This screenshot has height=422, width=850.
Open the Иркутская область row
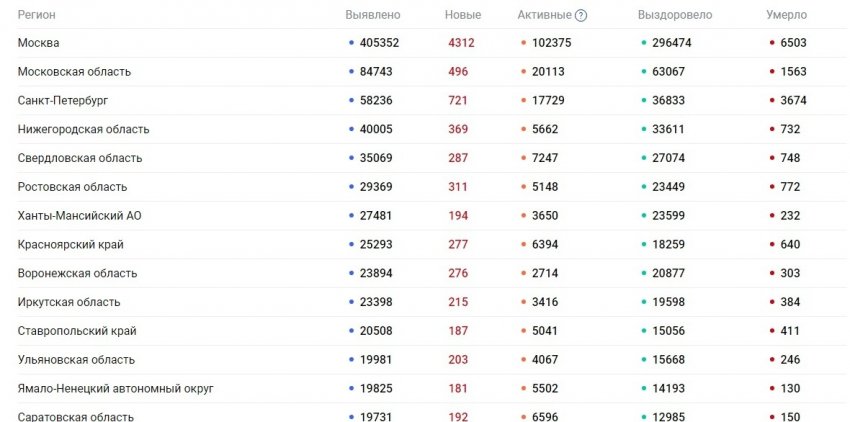pos(69,302)
